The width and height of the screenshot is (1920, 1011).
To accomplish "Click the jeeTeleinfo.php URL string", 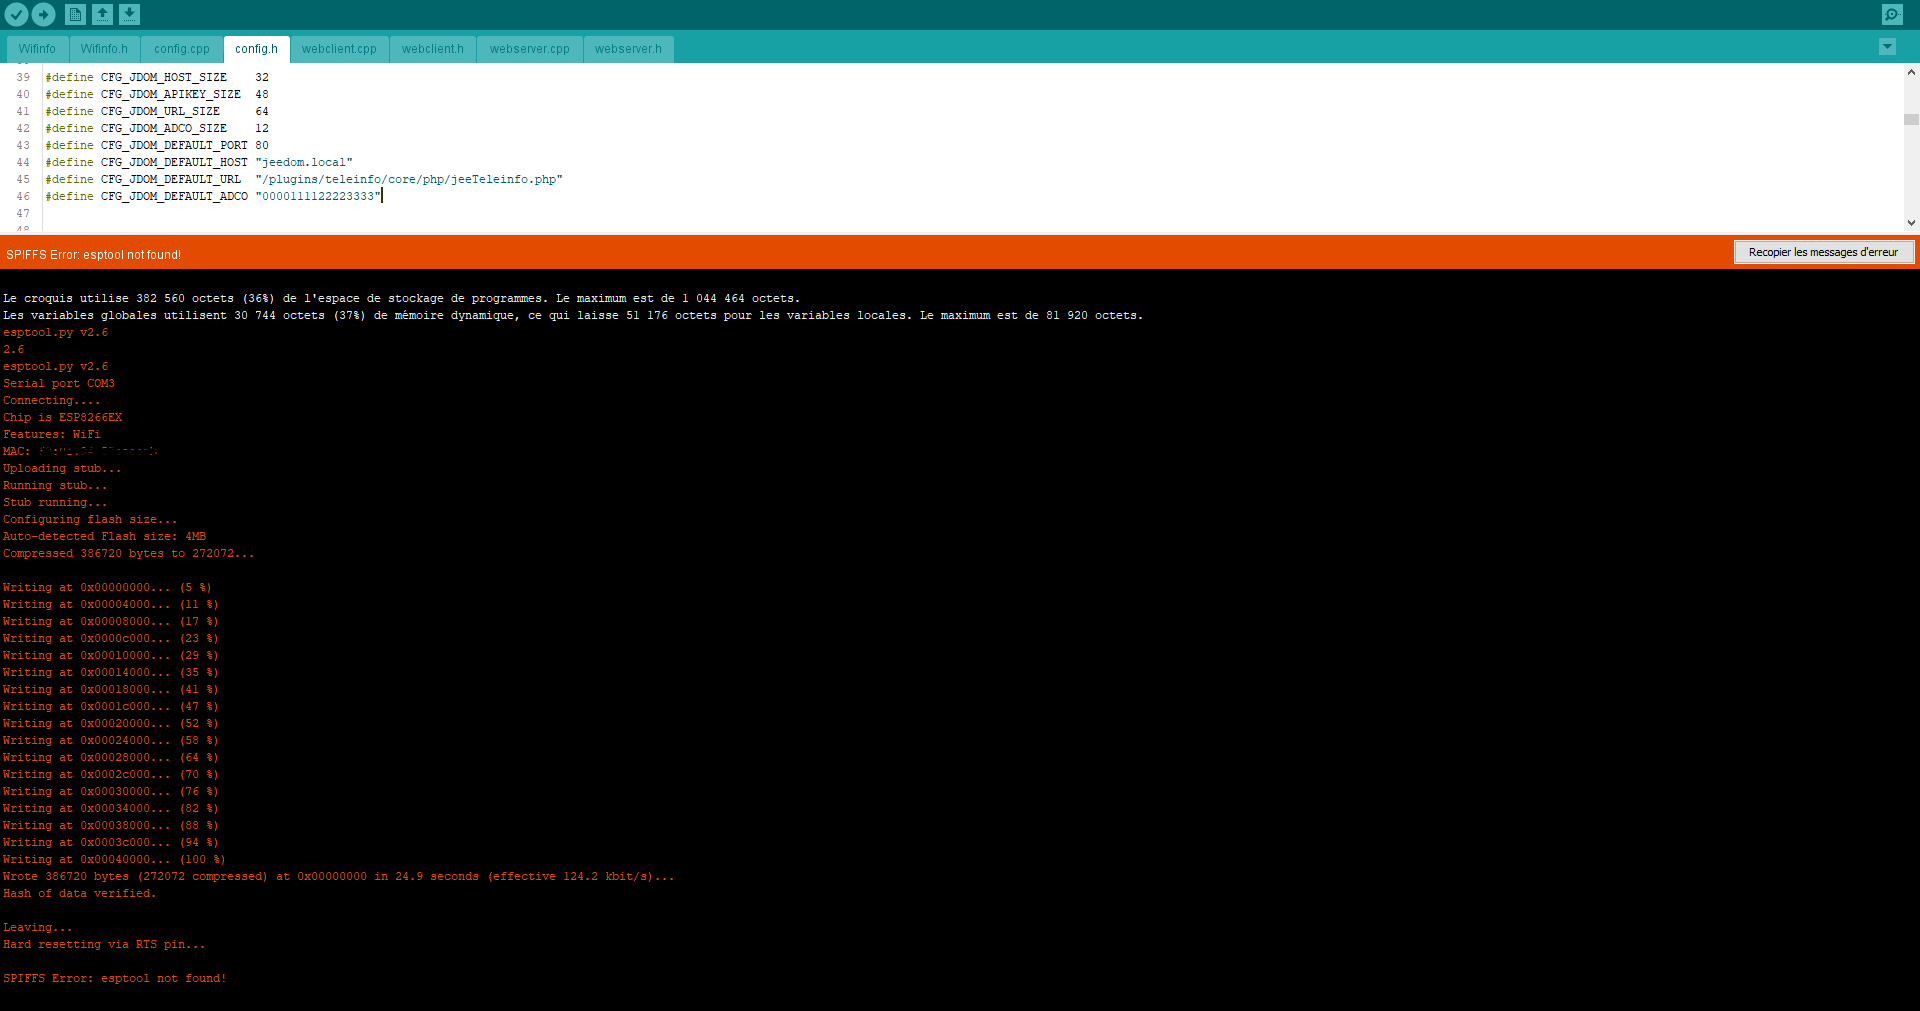I will point(409,179).
